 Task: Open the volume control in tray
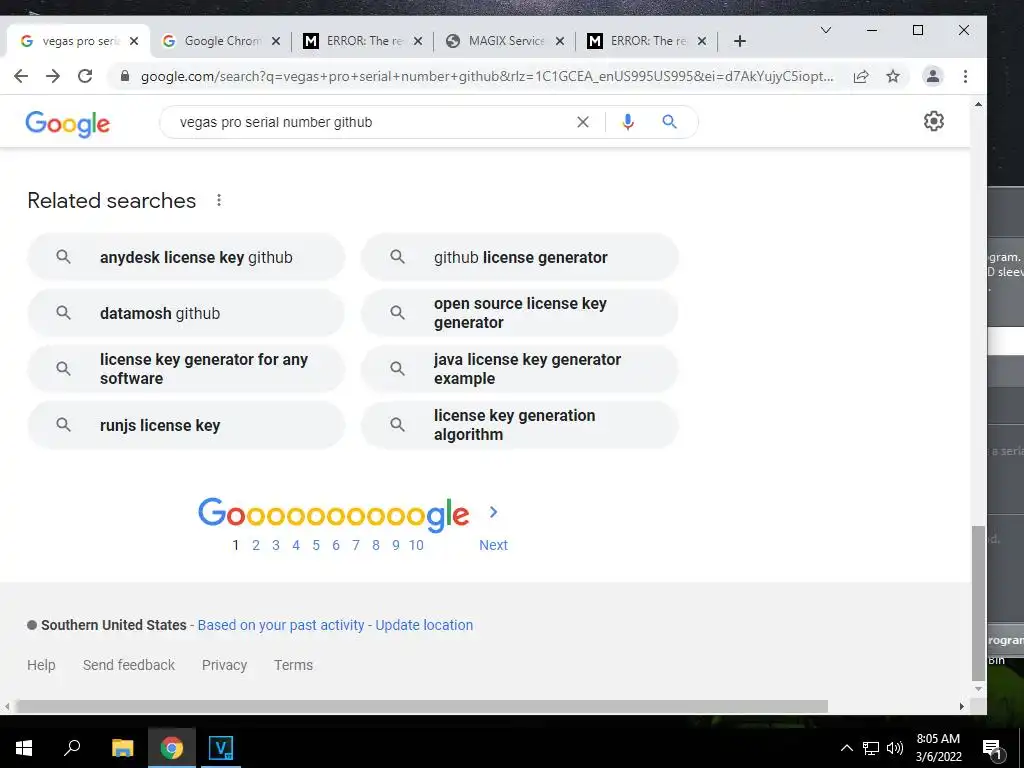(895, 748)
